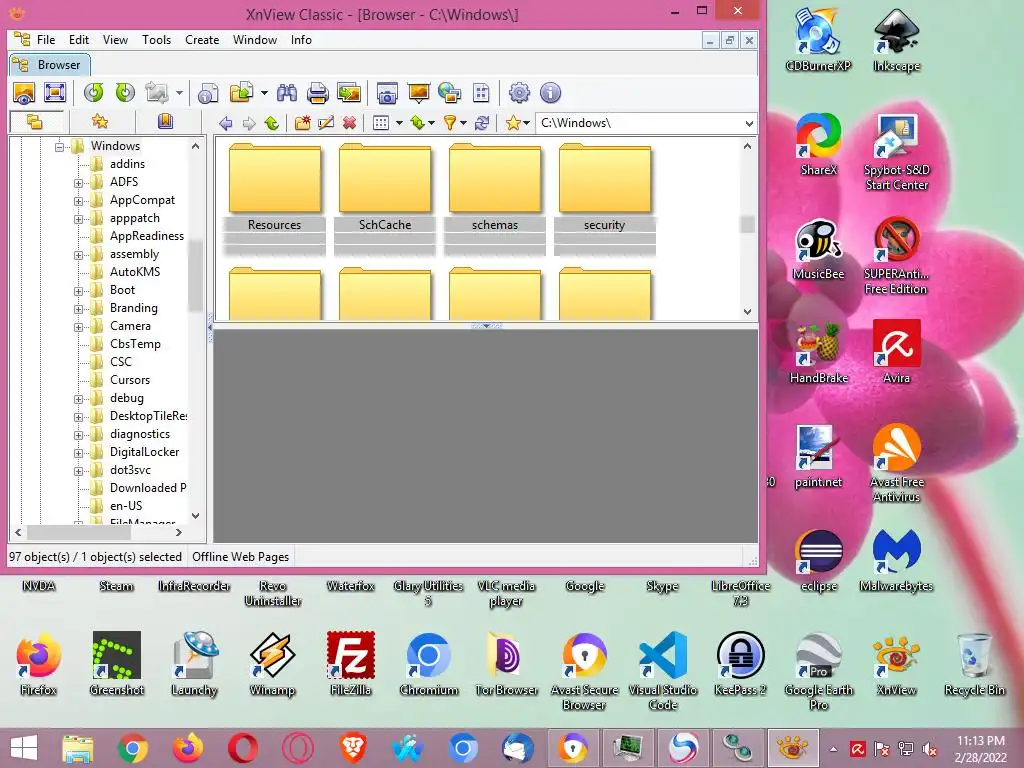The height and width of the screenshot is (768, 1024).
Task: Collapse the Windows tree node
Action: pyautogui.click(x=59, y=146)
